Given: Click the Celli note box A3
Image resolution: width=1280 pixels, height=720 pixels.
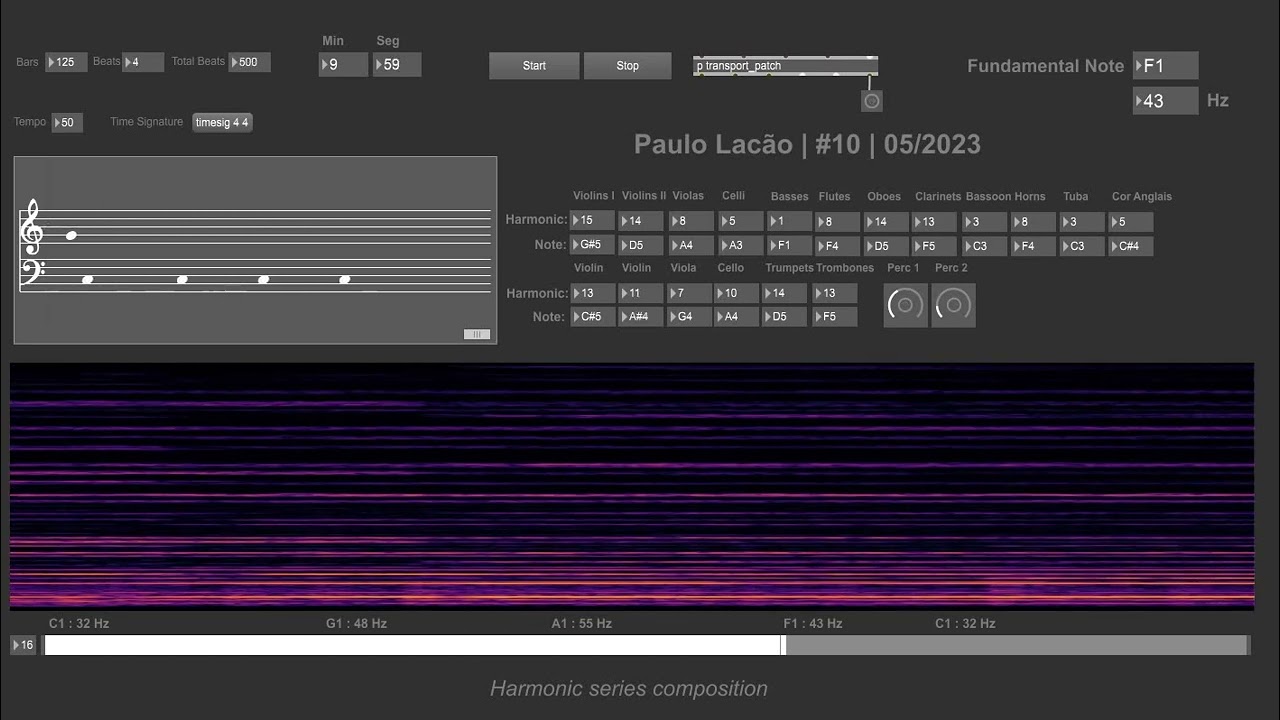Looking at the screenshot, I should point(739,245).
